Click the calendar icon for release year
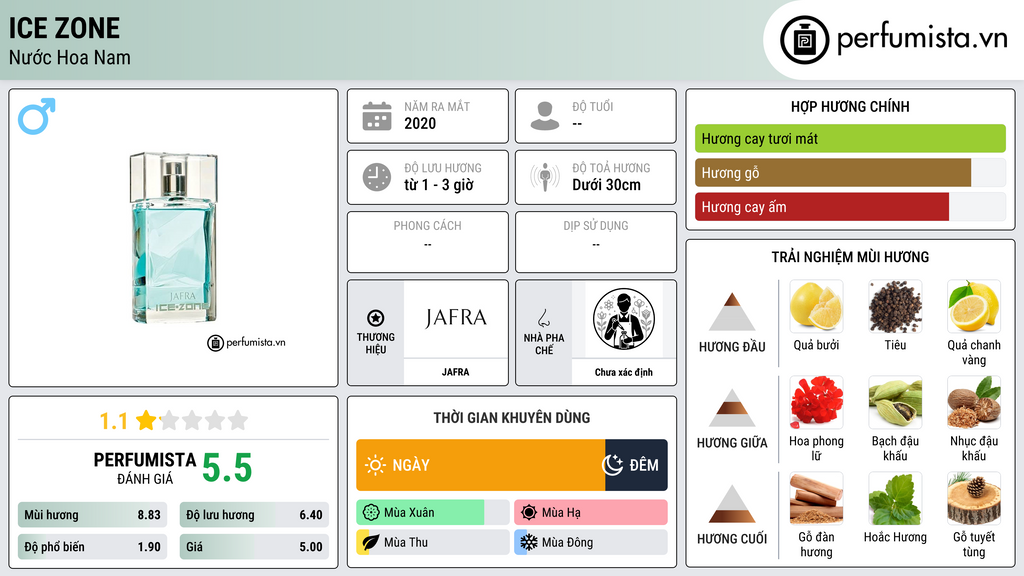 tap(377, 116)
